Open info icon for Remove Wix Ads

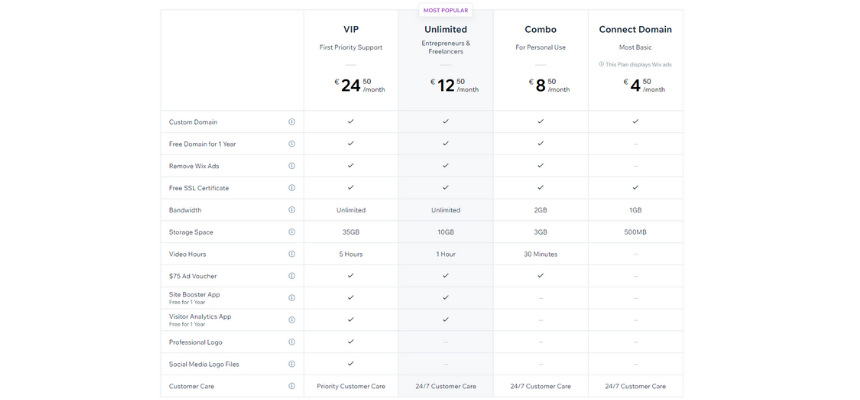292,166
